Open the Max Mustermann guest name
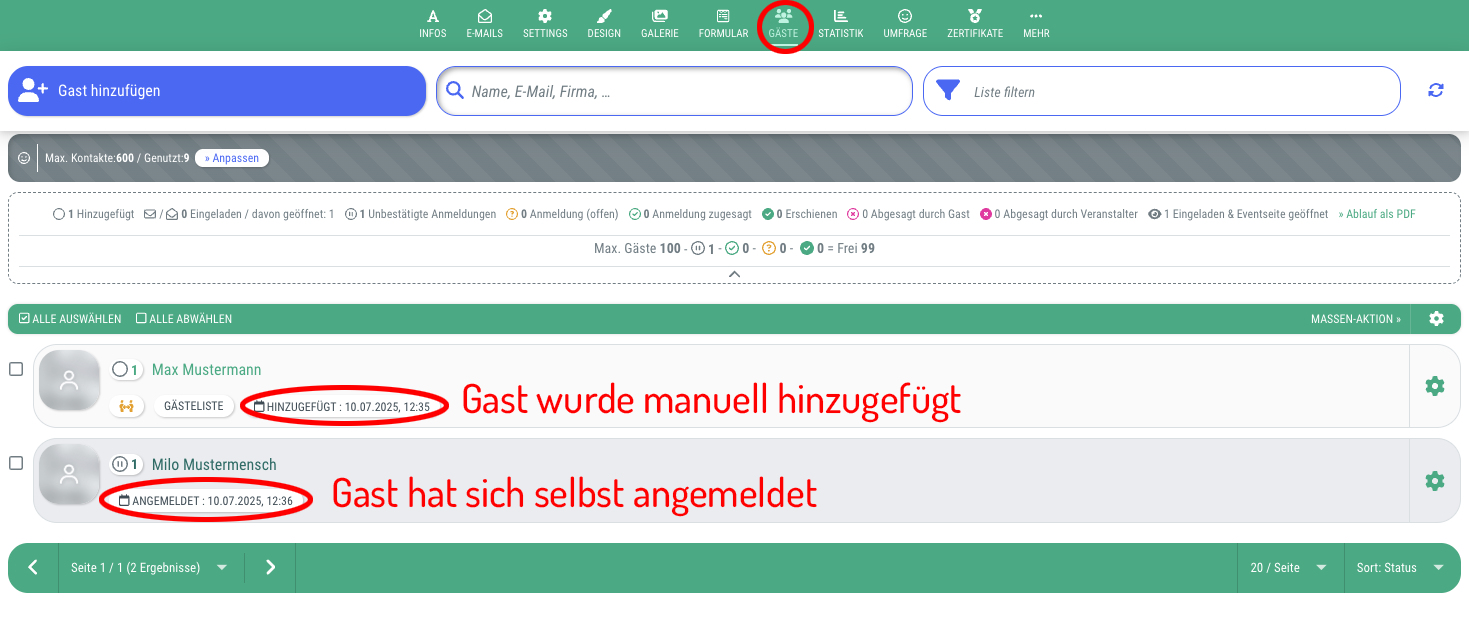 (206, 370)
